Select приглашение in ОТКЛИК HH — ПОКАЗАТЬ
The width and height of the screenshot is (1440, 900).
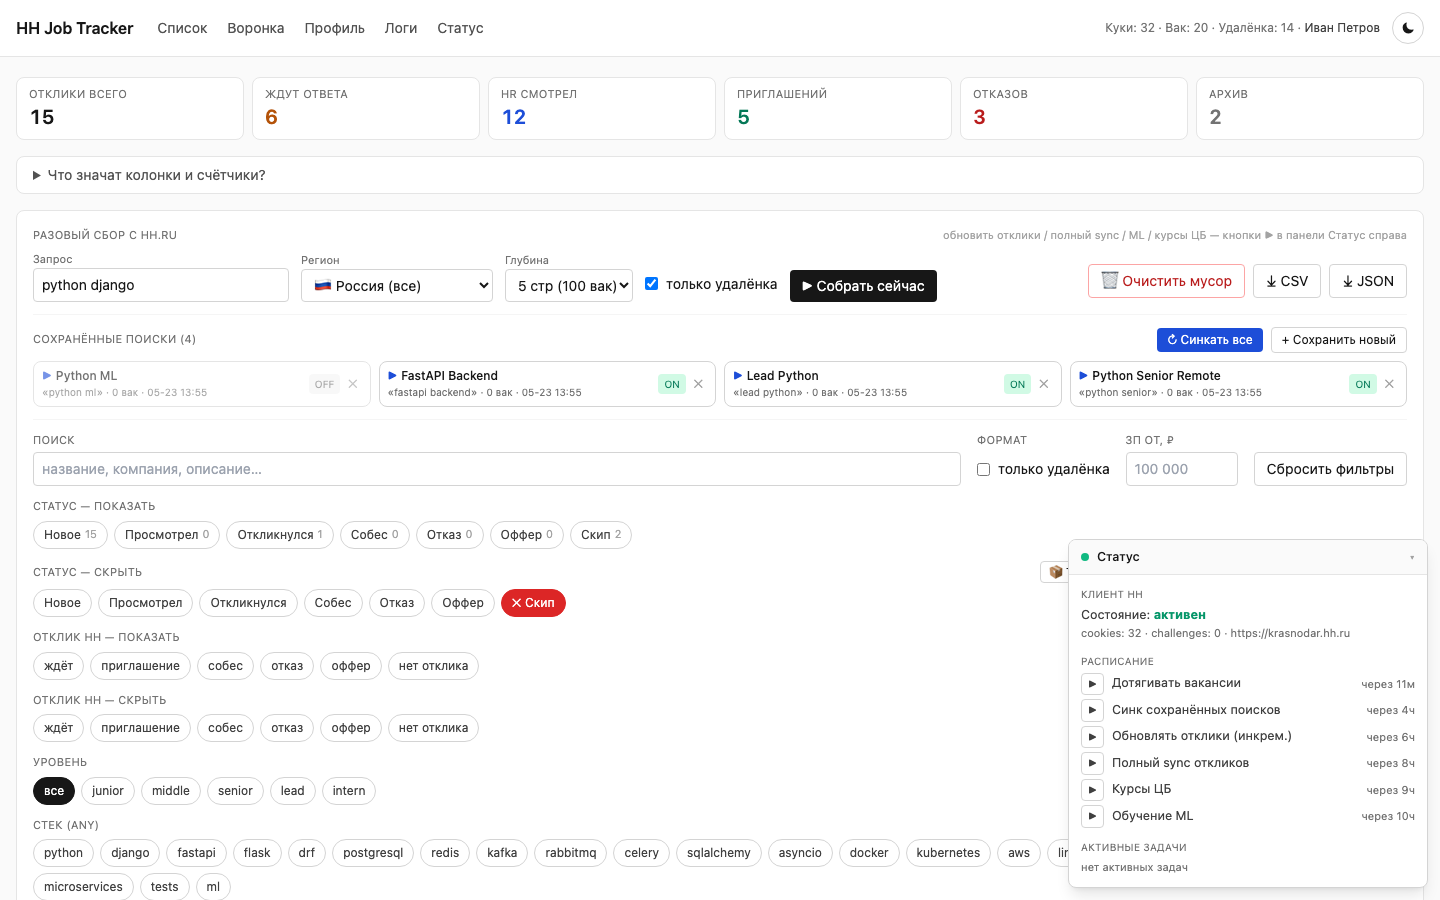pos(141,666)
